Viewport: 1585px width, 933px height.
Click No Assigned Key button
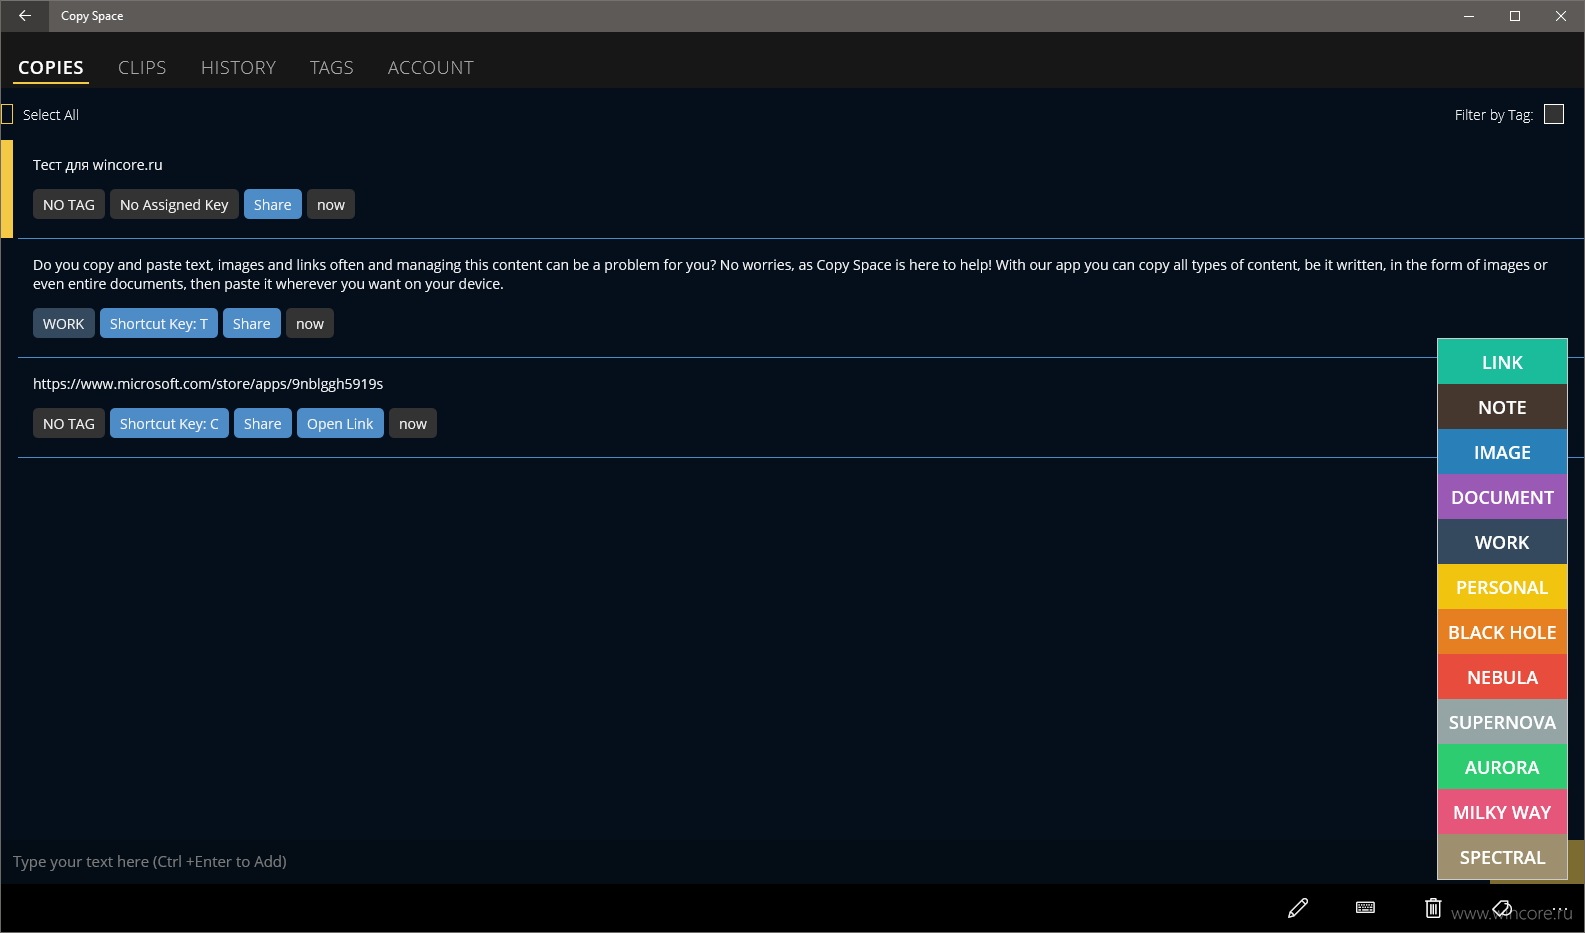(x=174, y=204)
